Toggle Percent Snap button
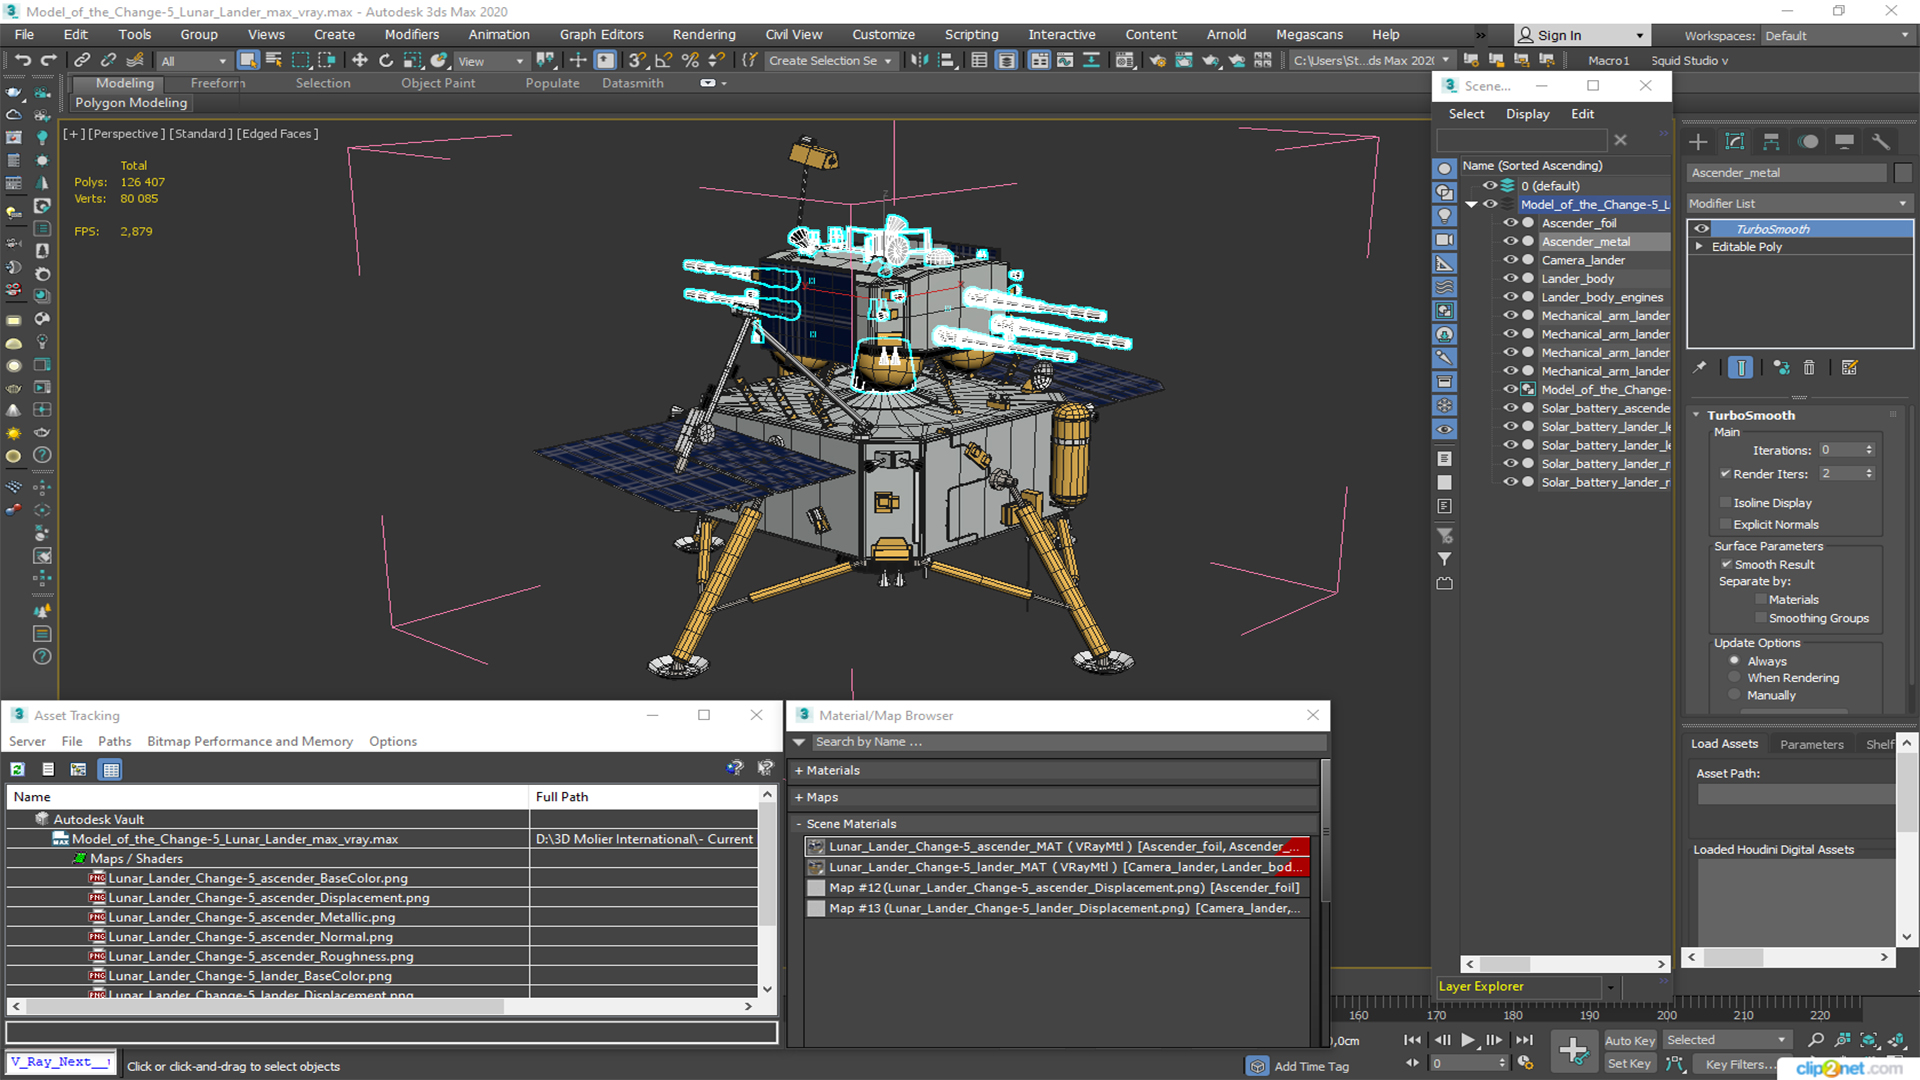 690,61
